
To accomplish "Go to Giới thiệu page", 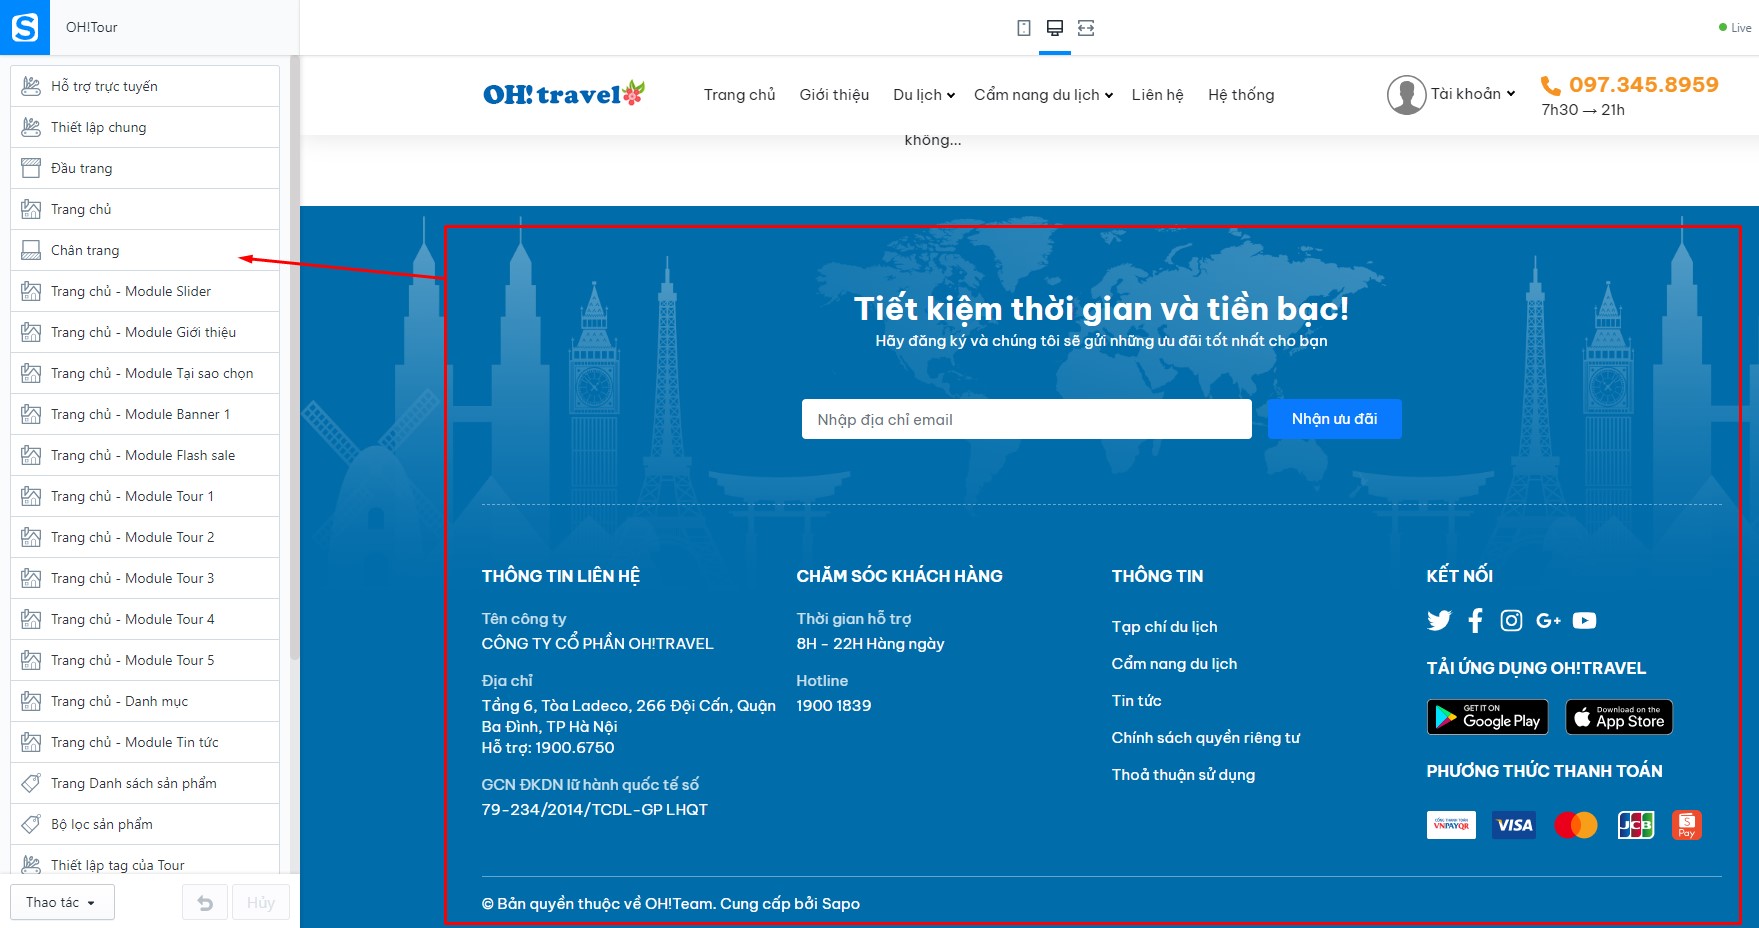I will click(x=834, y=95).
